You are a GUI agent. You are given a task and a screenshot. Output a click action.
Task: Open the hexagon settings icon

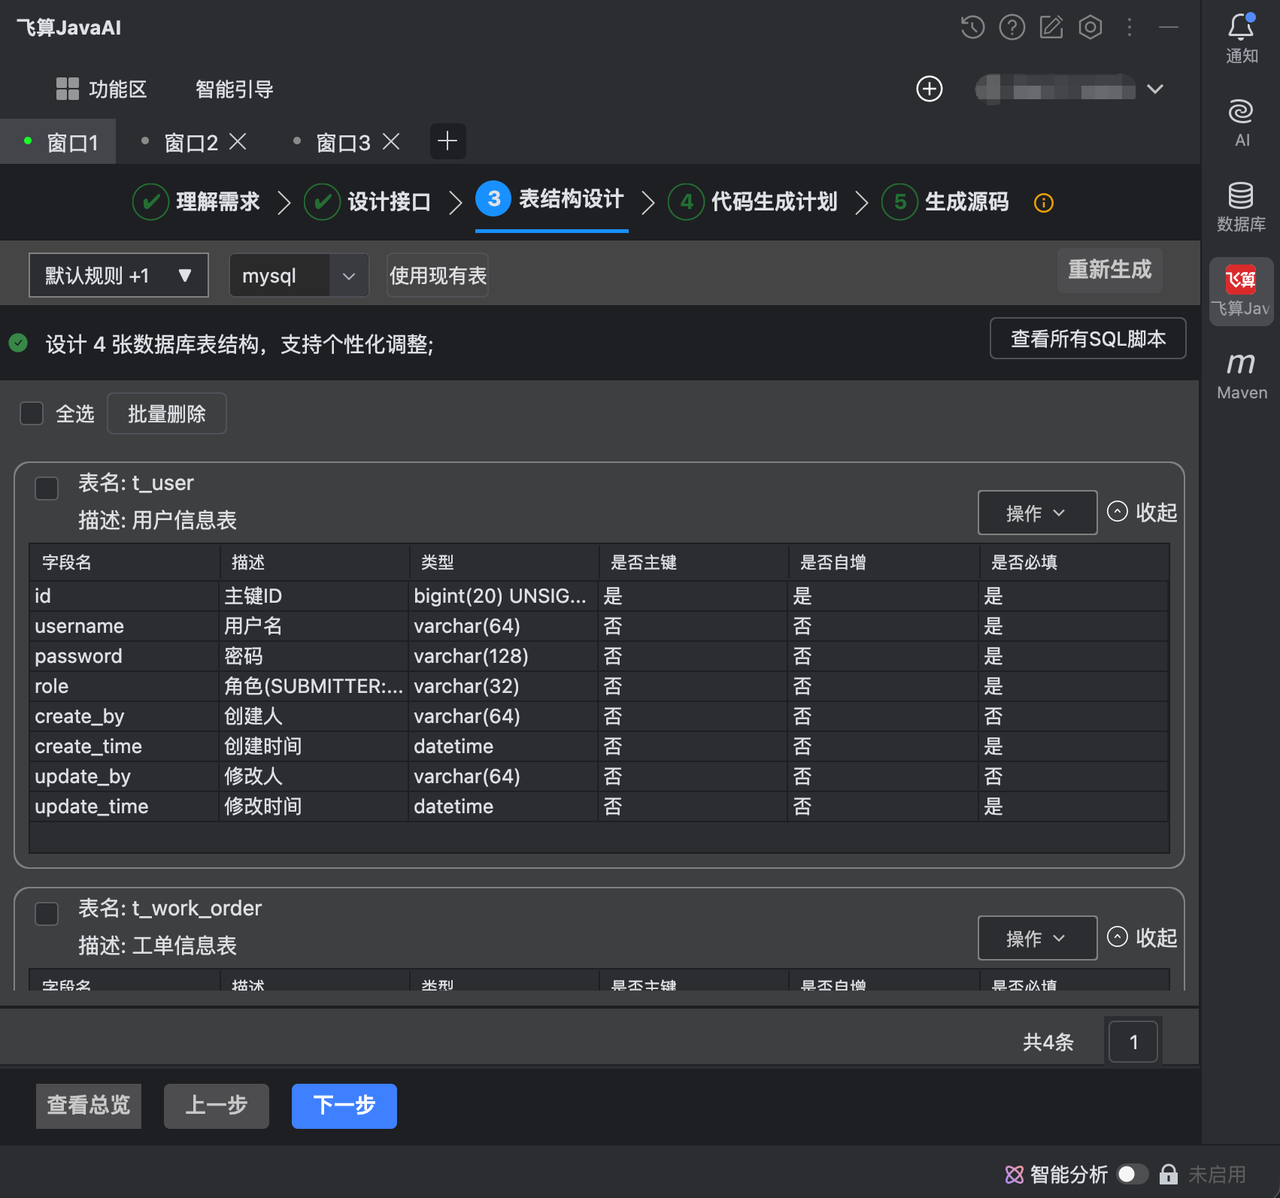coord(1090,27)
